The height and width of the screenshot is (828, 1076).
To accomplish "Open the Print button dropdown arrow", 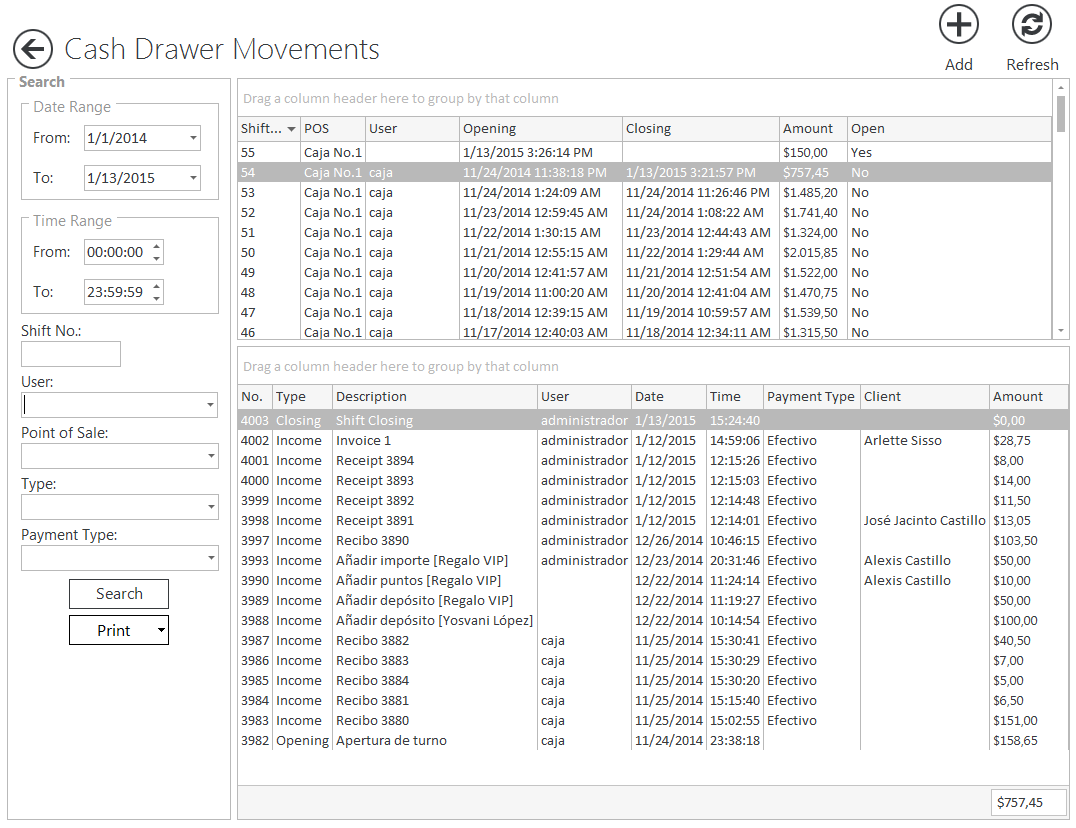I will [x=160, y=631].
